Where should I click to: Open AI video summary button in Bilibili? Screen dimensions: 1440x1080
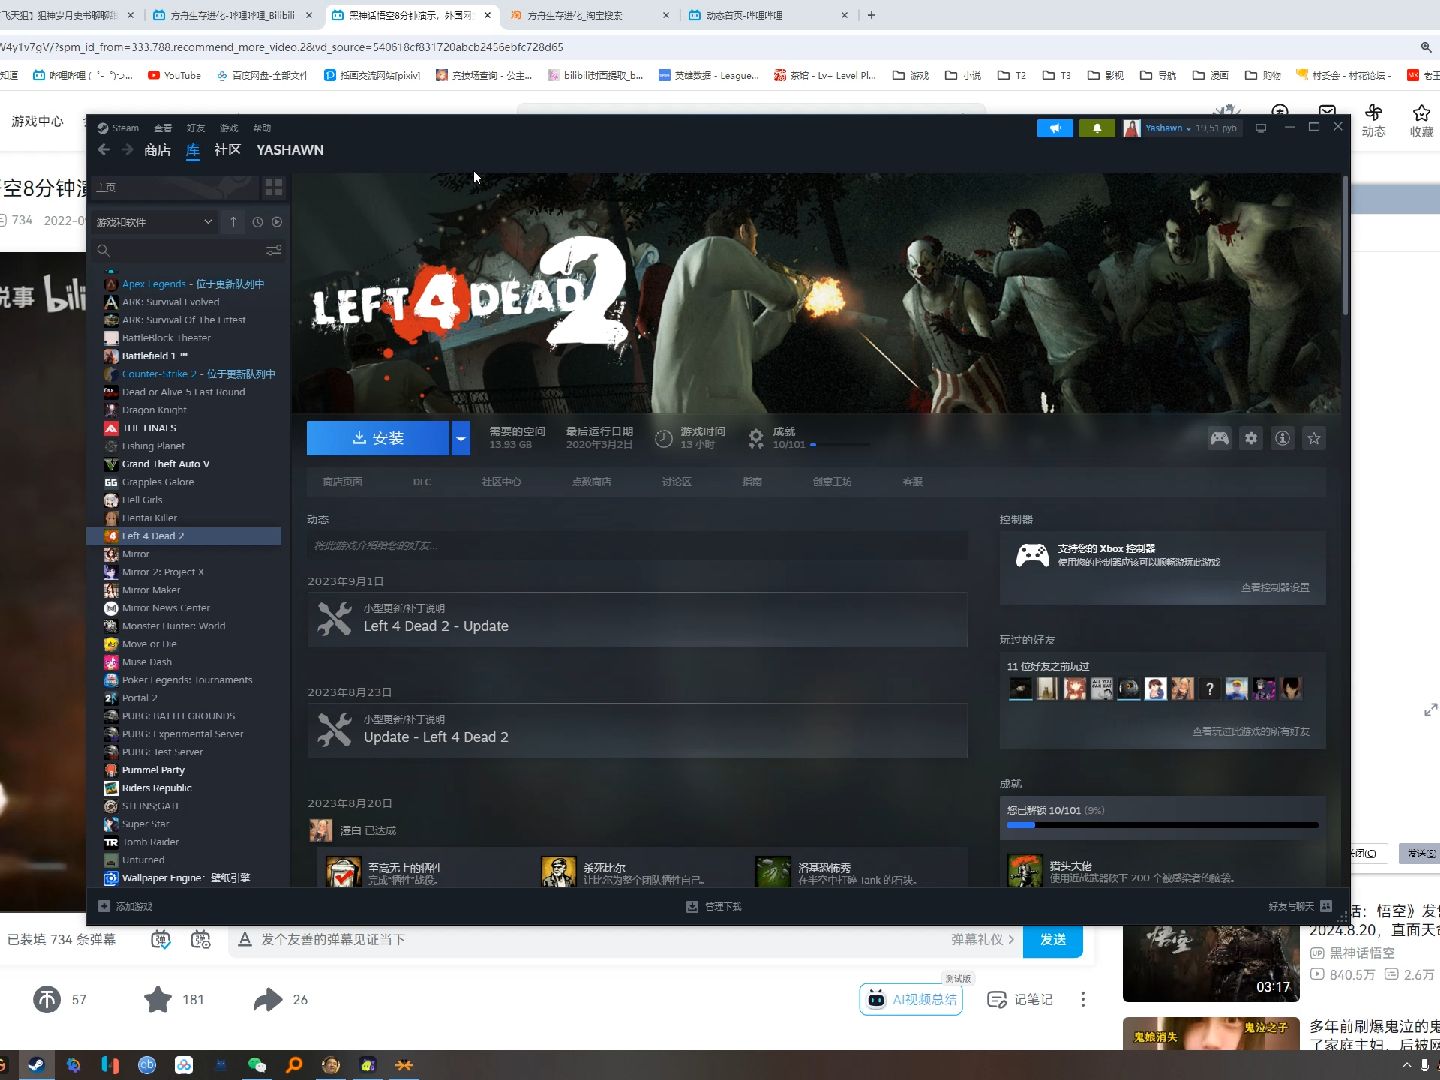pyautogui.click(x=911, y=999)
